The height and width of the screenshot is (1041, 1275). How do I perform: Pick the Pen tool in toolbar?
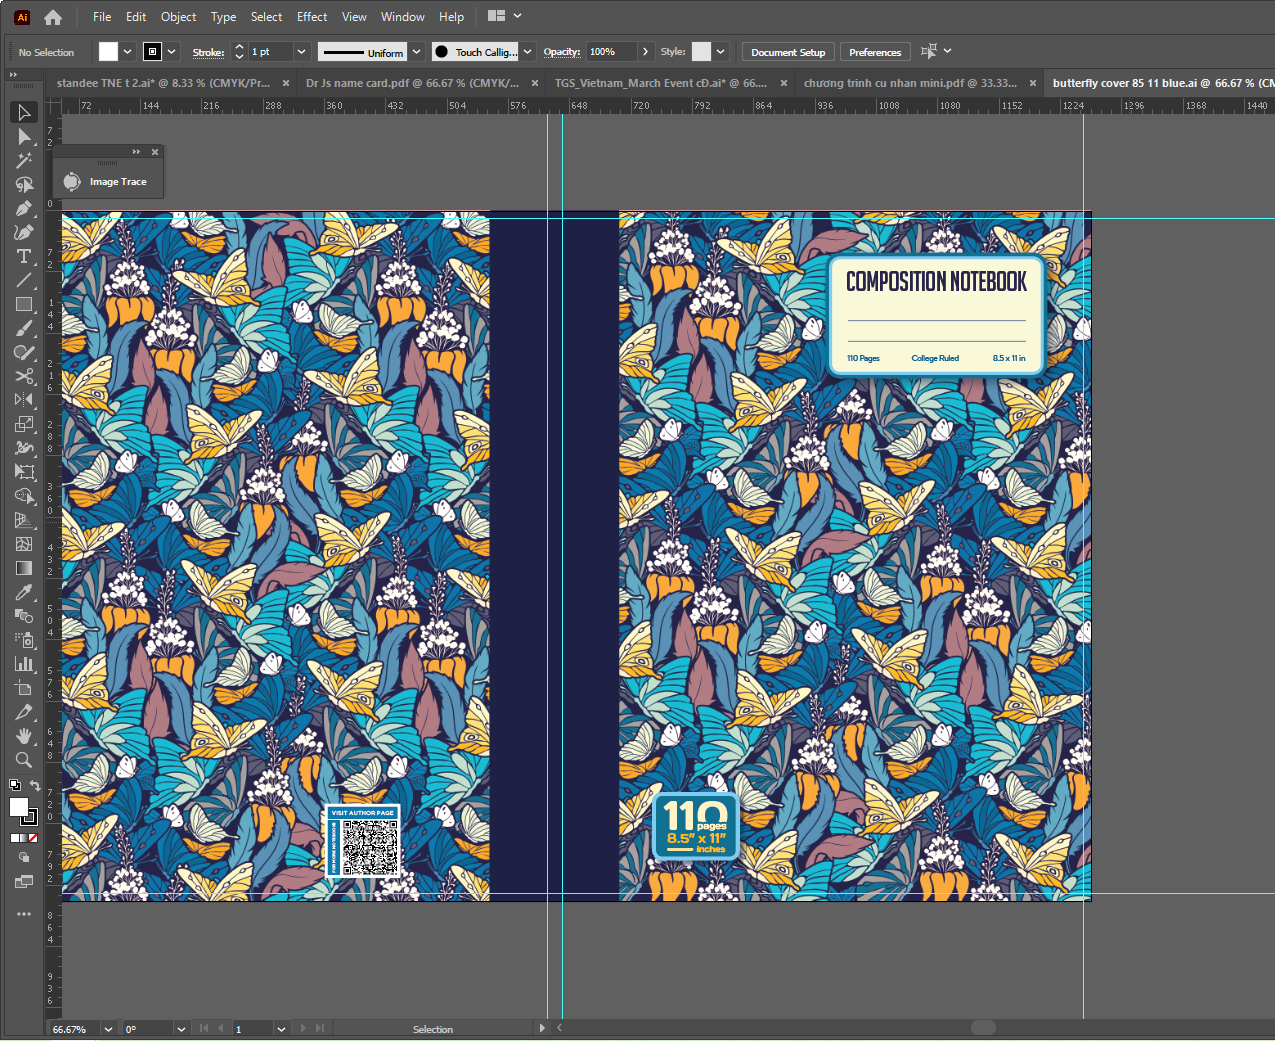point(24,208)
